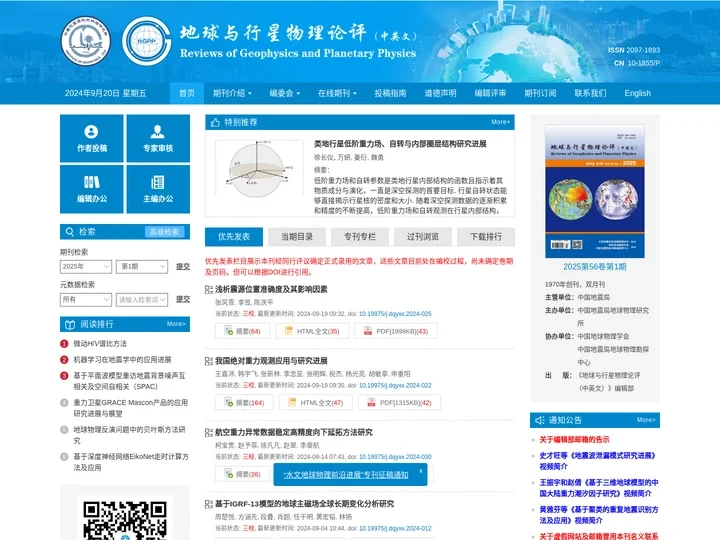Select the 下载排行 tab
Viewport: 720px width, 540px height.
[486, 237]
